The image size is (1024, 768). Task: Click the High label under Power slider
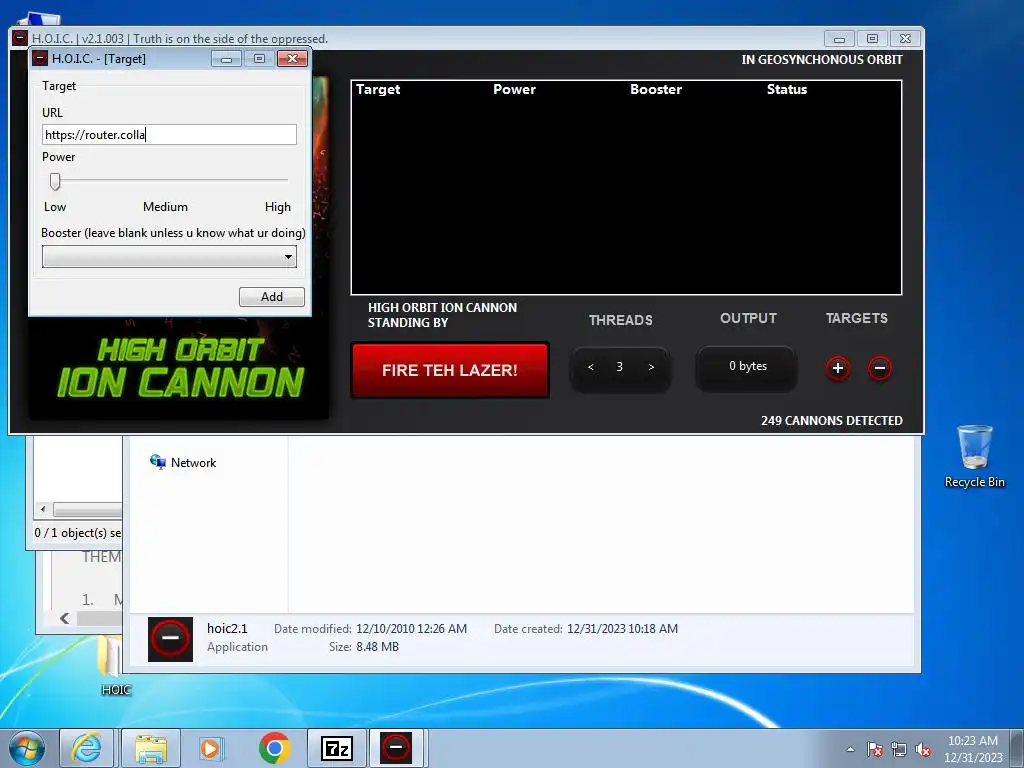point(278,207)
